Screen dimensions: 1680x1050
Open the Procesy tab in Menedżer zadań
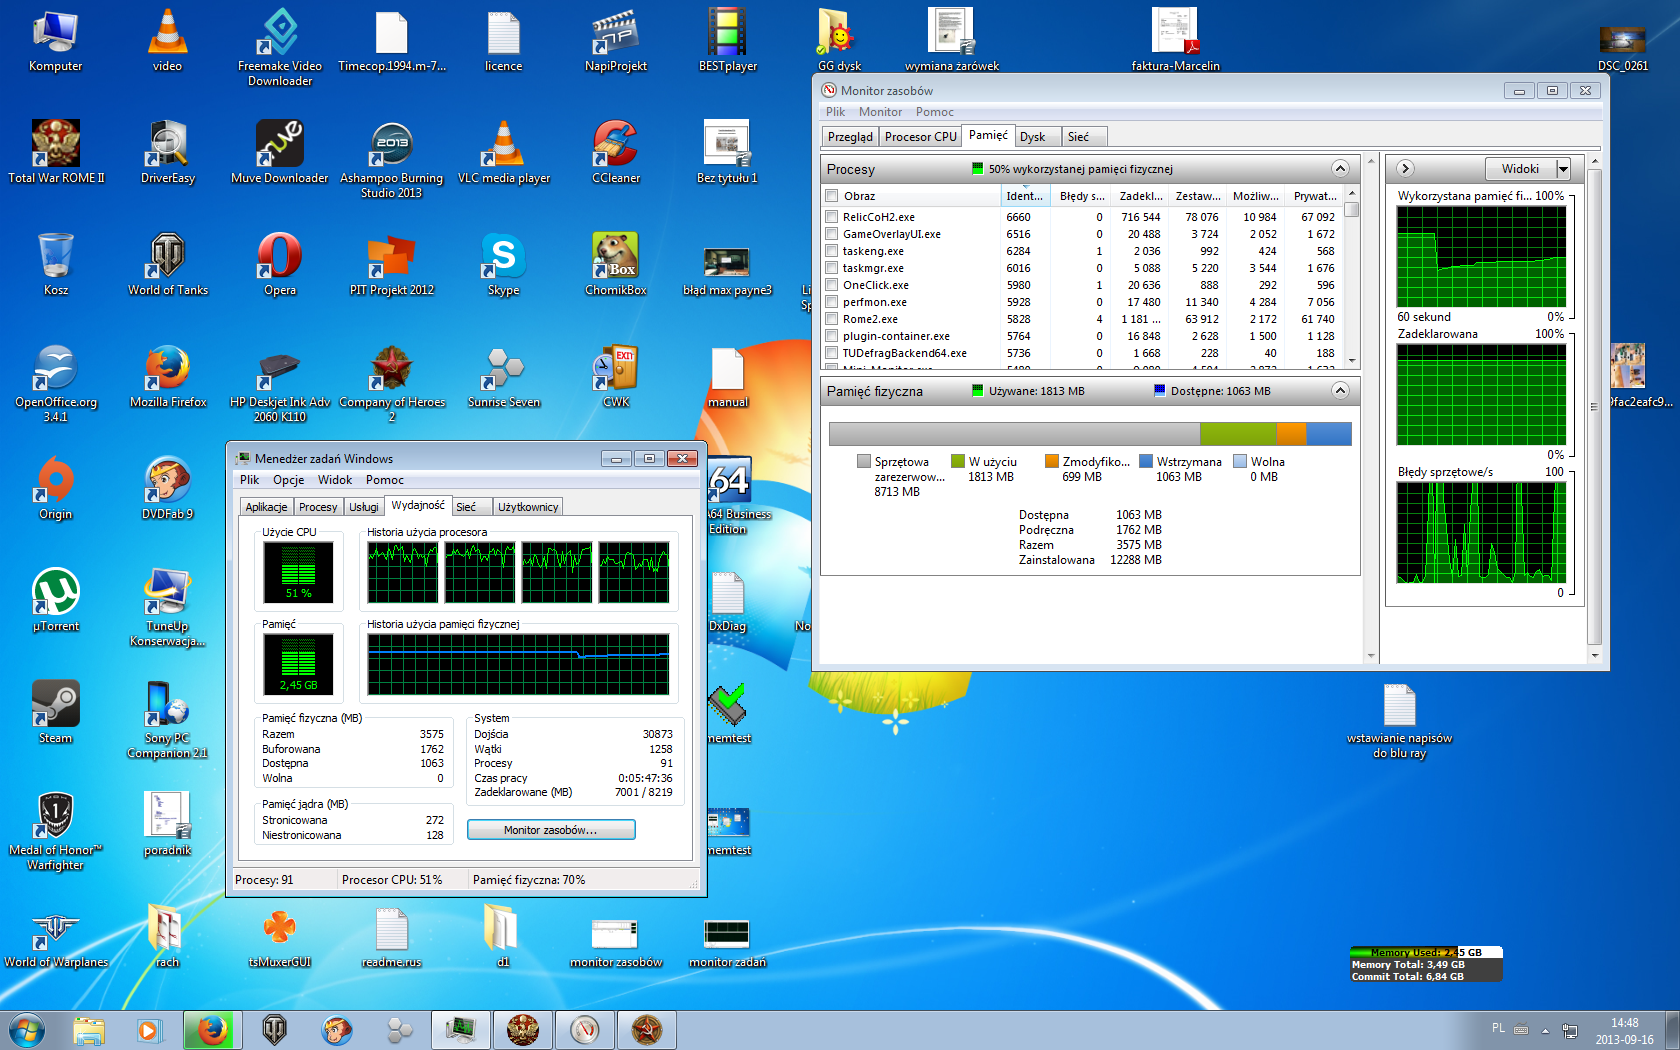coord(318,507)
